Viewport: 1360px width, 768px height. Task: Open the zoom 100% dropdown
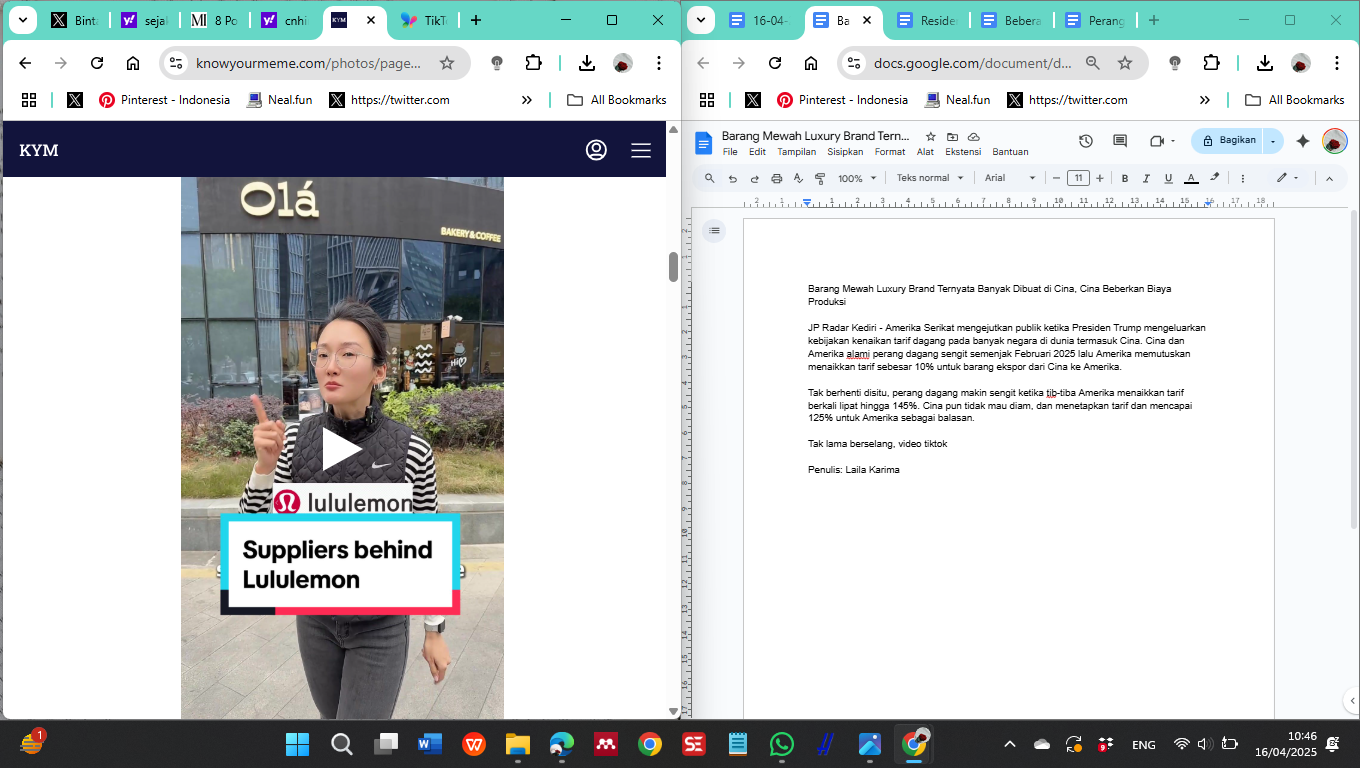click(x=857, y=178)
